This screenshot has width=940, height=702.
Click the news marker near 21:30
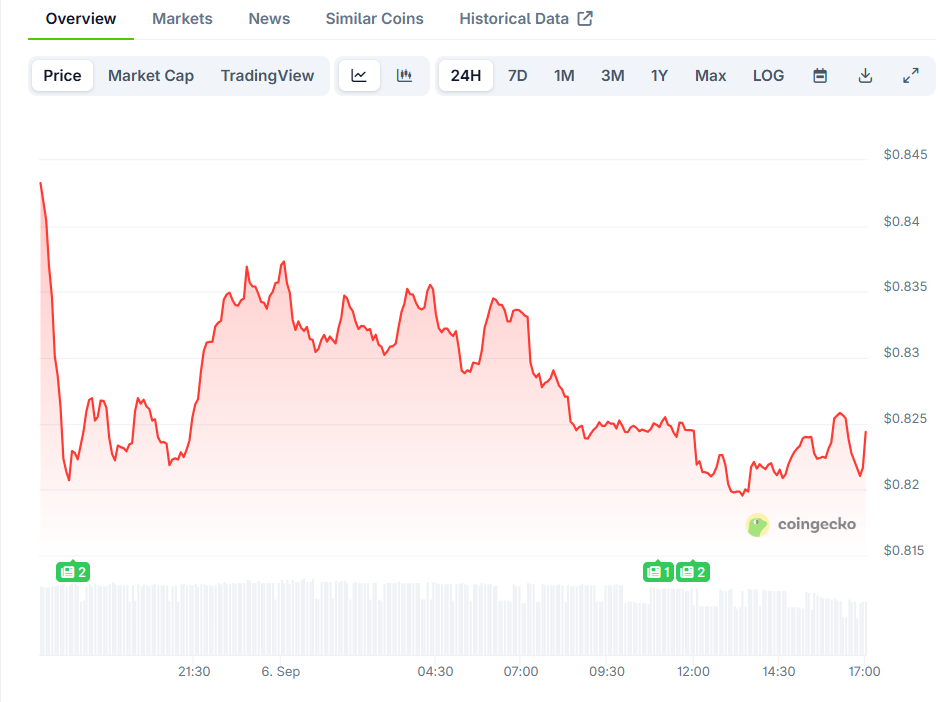[73, 572]
